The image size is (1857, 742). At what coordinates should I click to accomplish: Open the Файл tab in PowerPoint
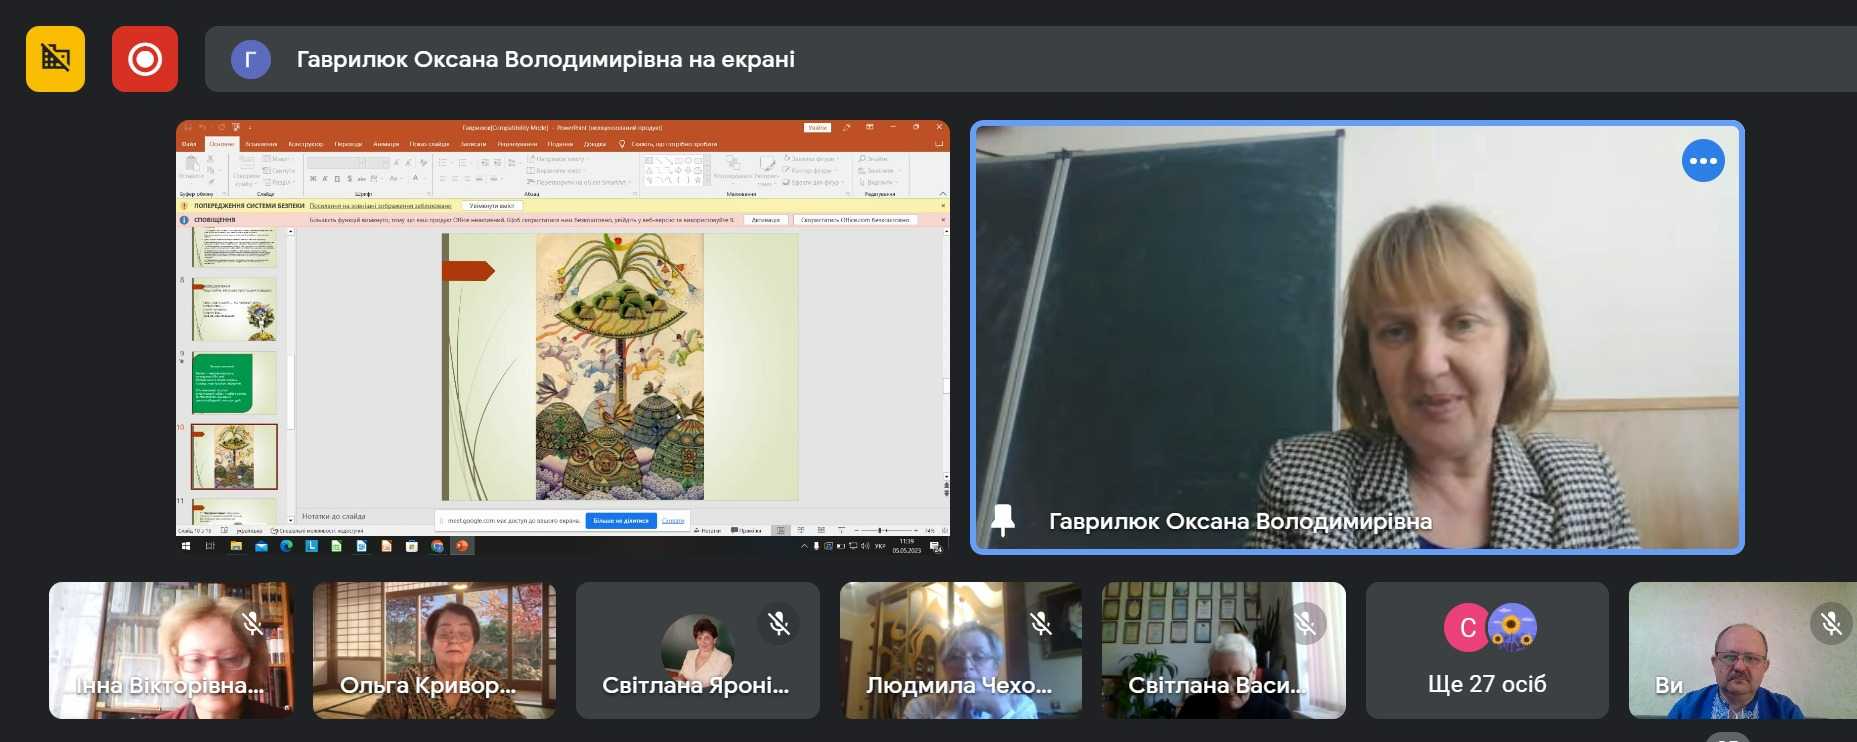pos(189,144)
